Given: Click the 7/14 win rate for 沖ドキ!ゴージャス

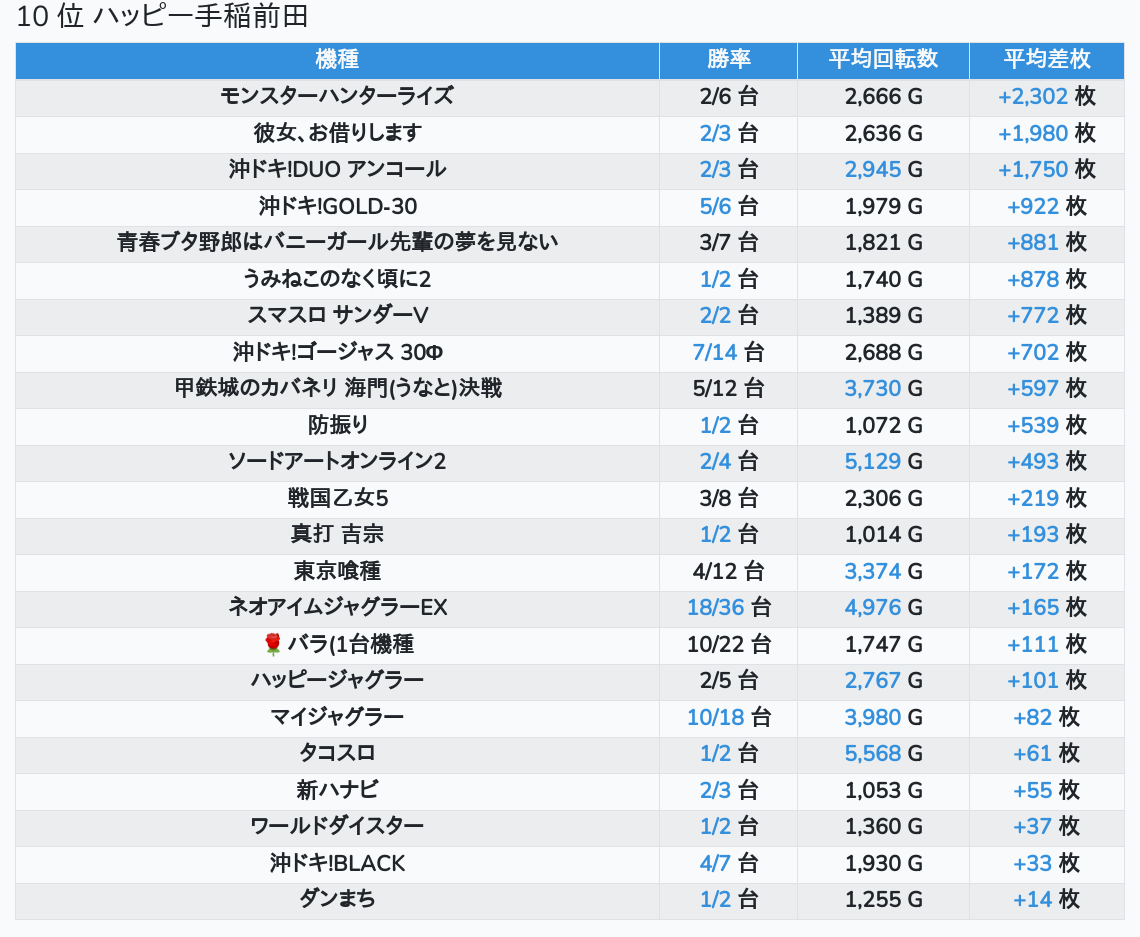Looking at the screenshot, I should point(715,353).
